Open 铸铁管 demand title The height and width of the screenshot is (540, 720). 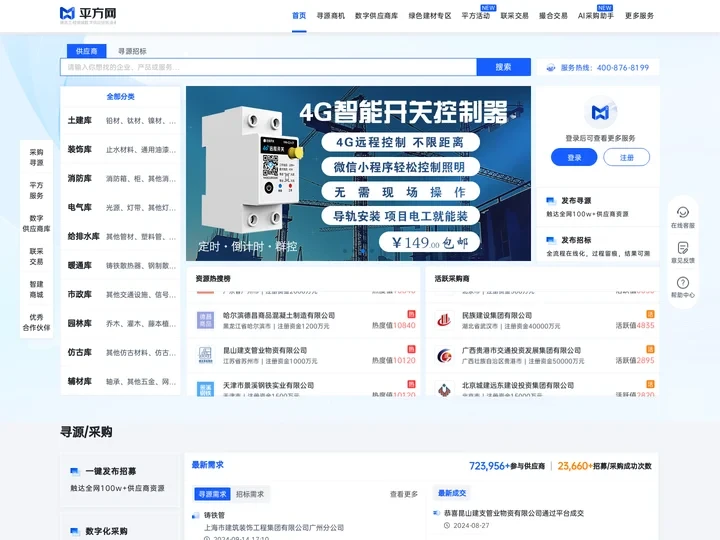point(214,516)
